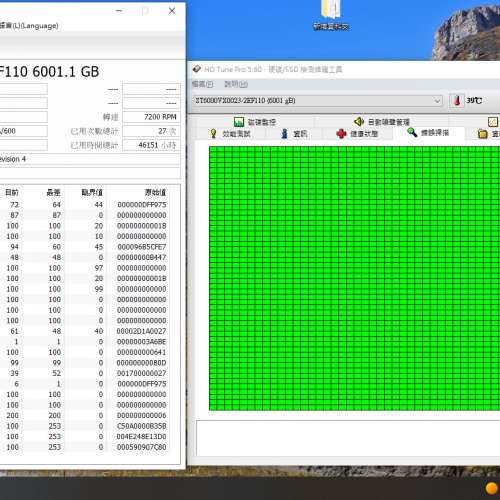Click the field showing 'evision 4'
This screenshot has width=500, height=500.
90,159
